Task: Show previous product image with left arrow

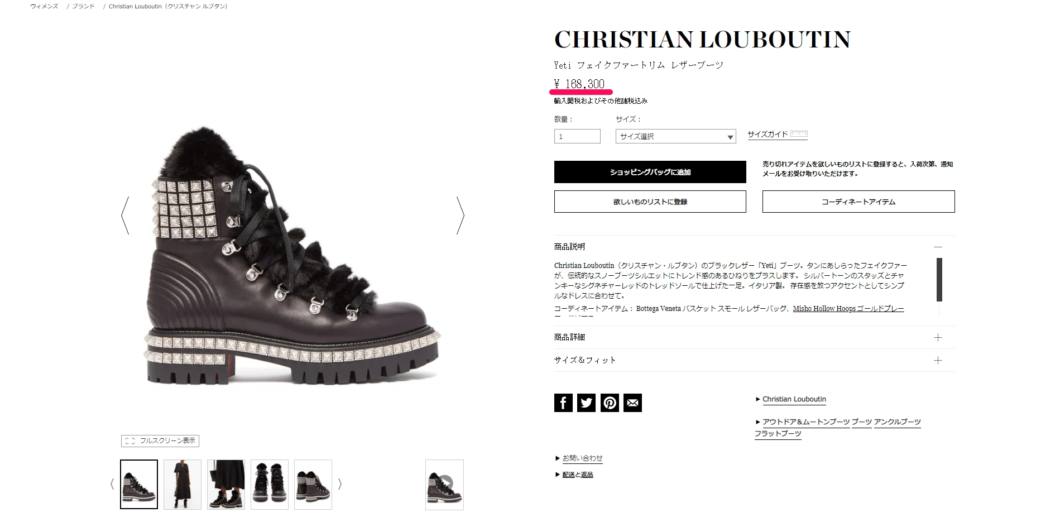Action: coord(124,216)
